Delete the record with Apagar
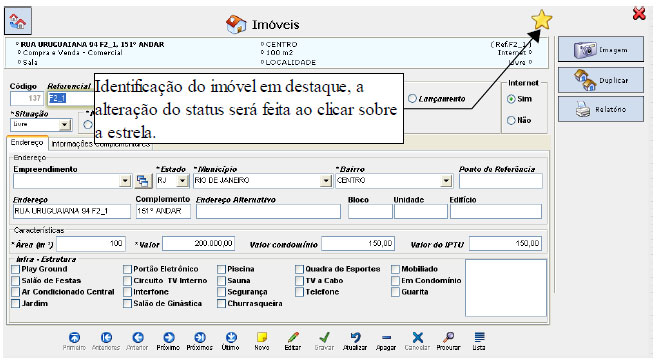Viewport: 657px width, 361px height. (386, 338)
